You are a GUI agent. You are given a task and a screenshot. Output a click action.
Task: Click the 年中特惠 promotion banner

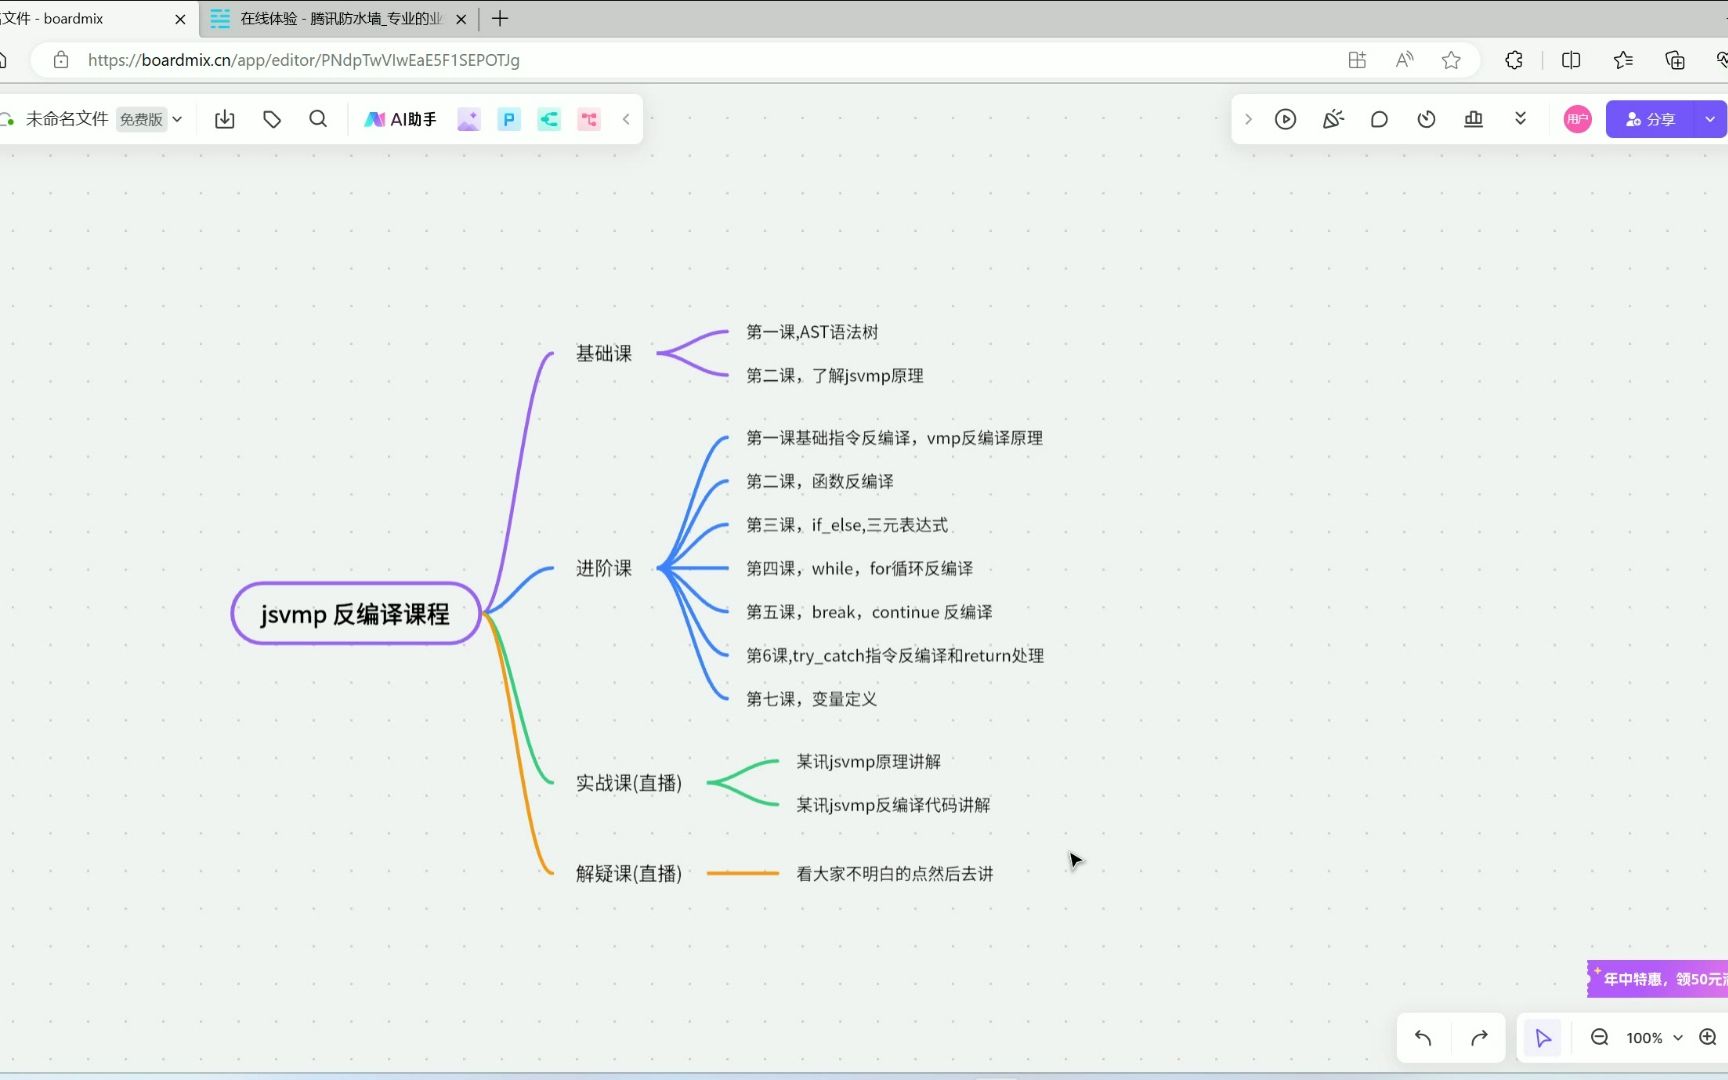1658,979
